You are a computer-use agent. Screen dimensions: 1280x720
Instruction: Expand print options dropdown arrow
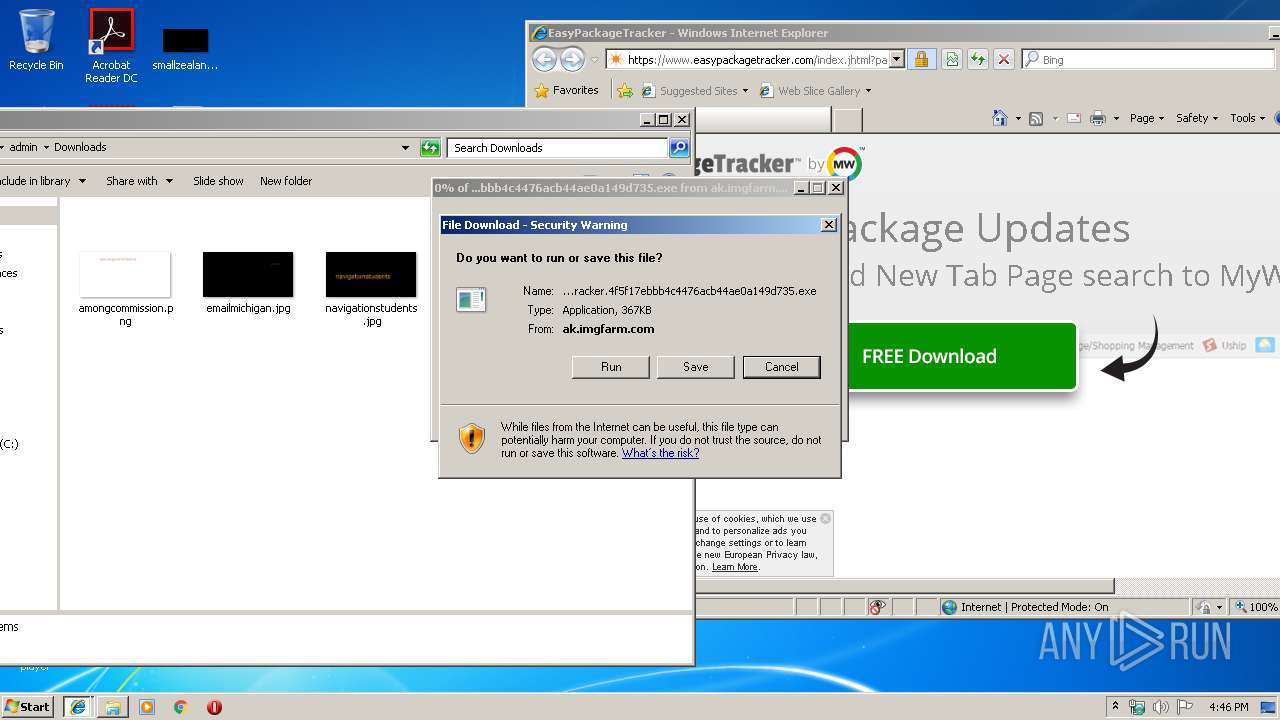pos(1116,118)
